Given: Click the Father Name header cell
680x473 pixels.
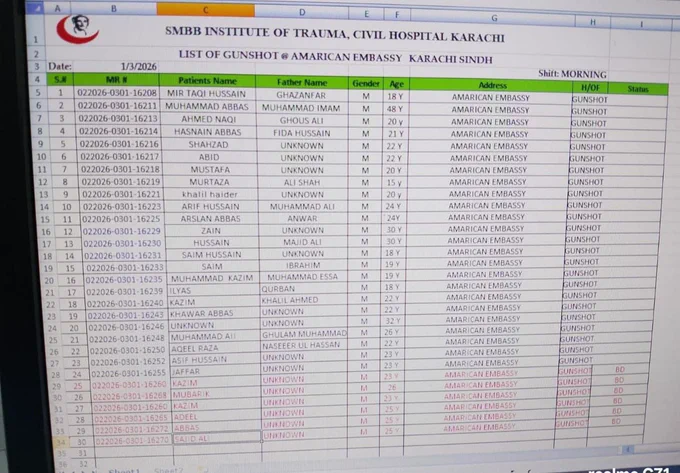Looking at the screenshot, I should [302, 82].
